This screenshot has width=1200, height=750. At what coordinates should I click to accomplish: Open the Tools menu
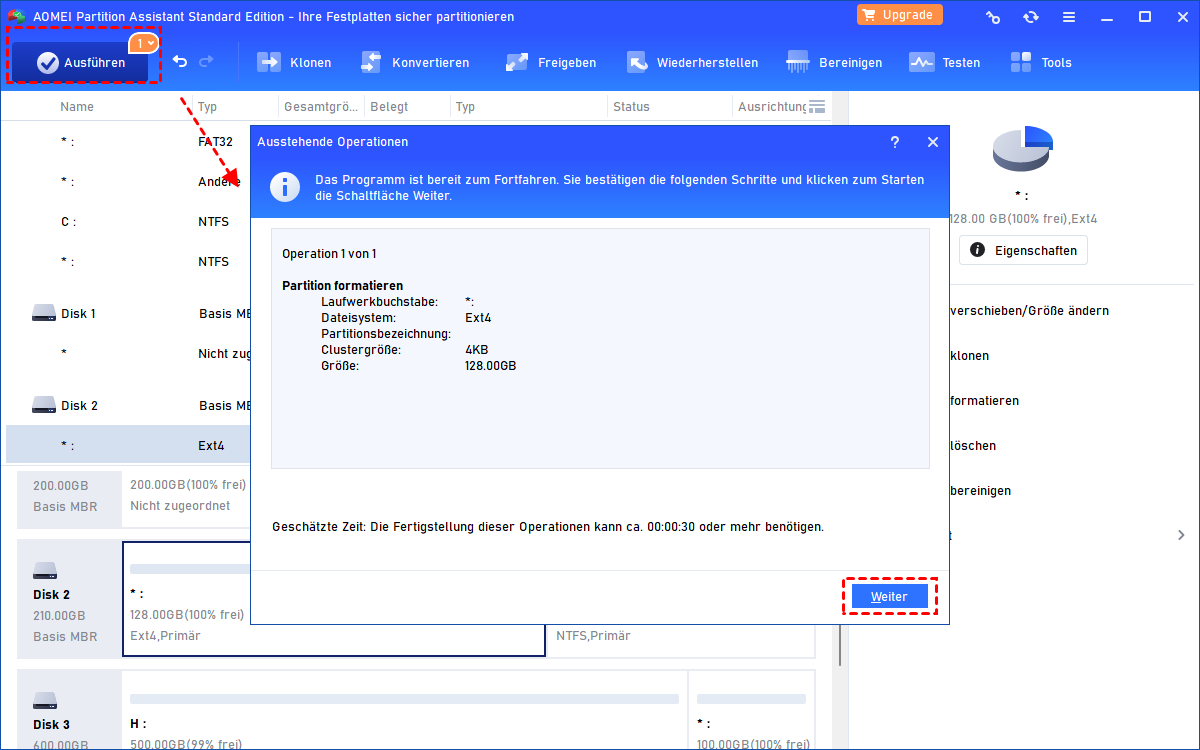[x=1040, y=62]
